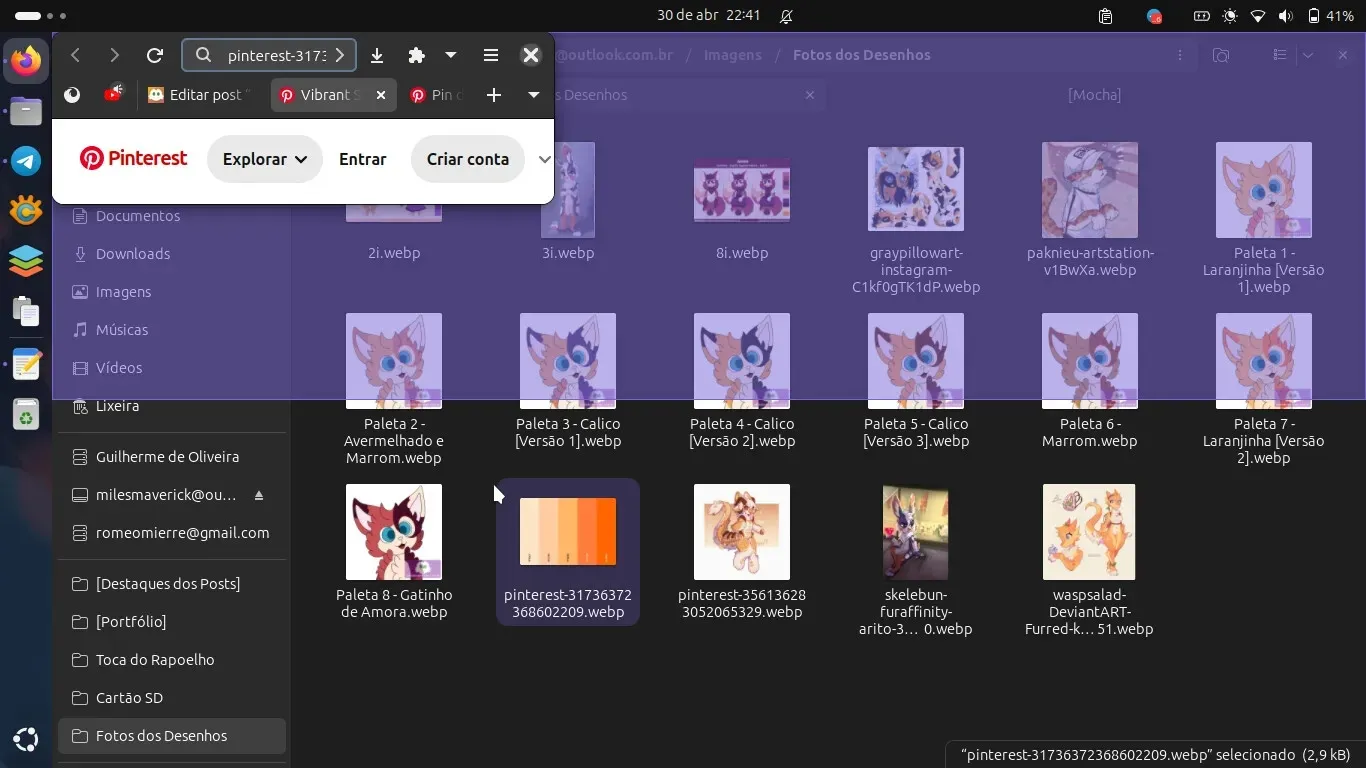Viewport: 1366px width, 768px height.
Task: Open the browser hamburger menu
Action: [x=491, y=56]
